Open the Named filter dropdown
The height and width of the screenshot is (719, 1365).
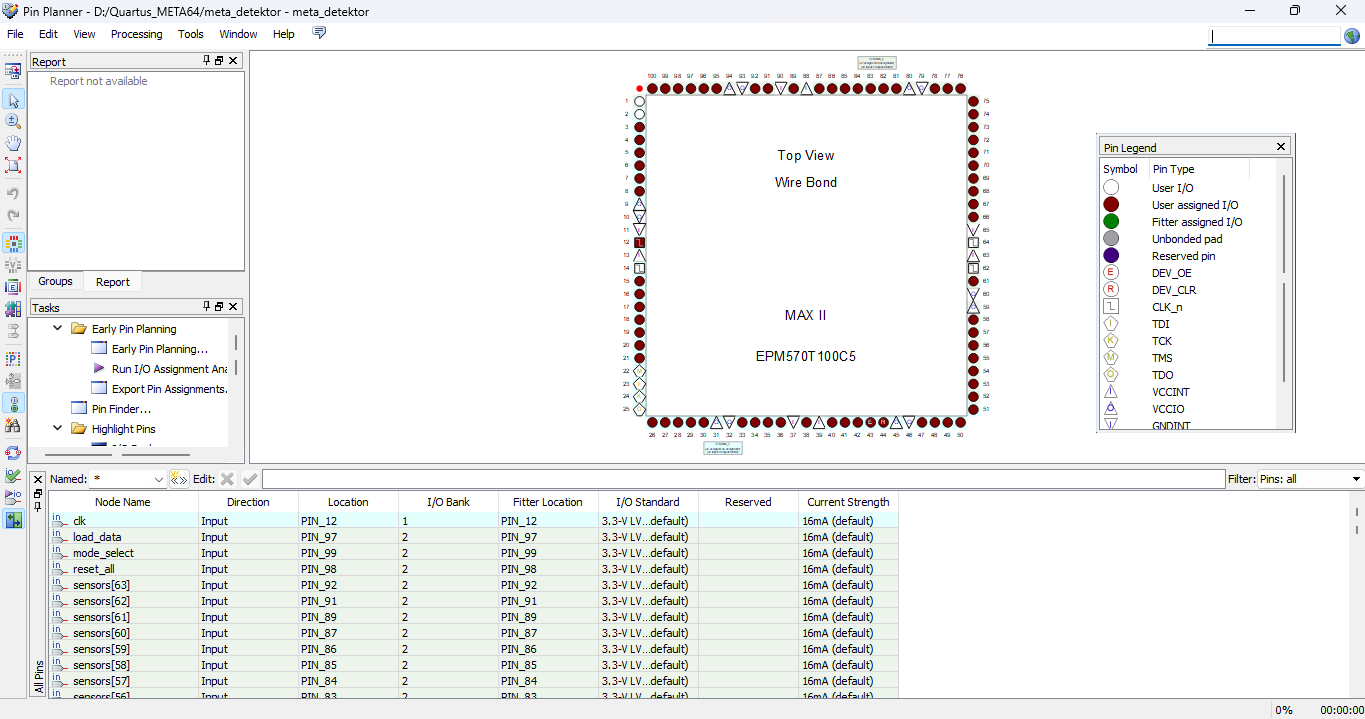click(157, 480)
